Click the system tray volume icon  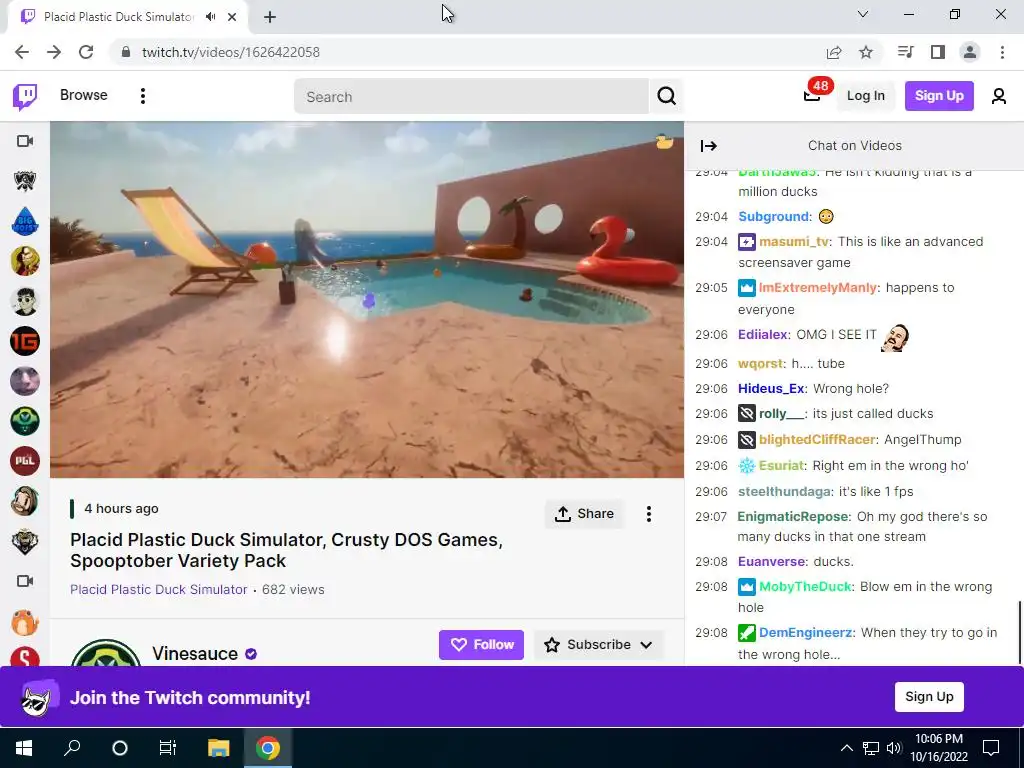894,748
